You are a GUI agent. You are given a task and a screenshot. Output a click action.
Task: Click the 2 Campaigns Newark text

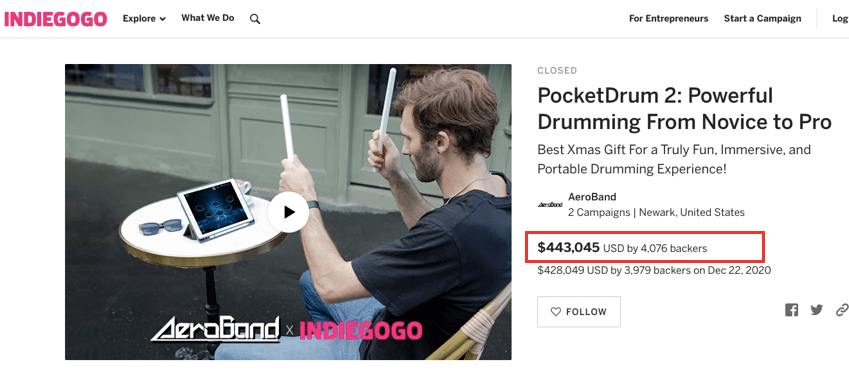click(x=656, y=212)
